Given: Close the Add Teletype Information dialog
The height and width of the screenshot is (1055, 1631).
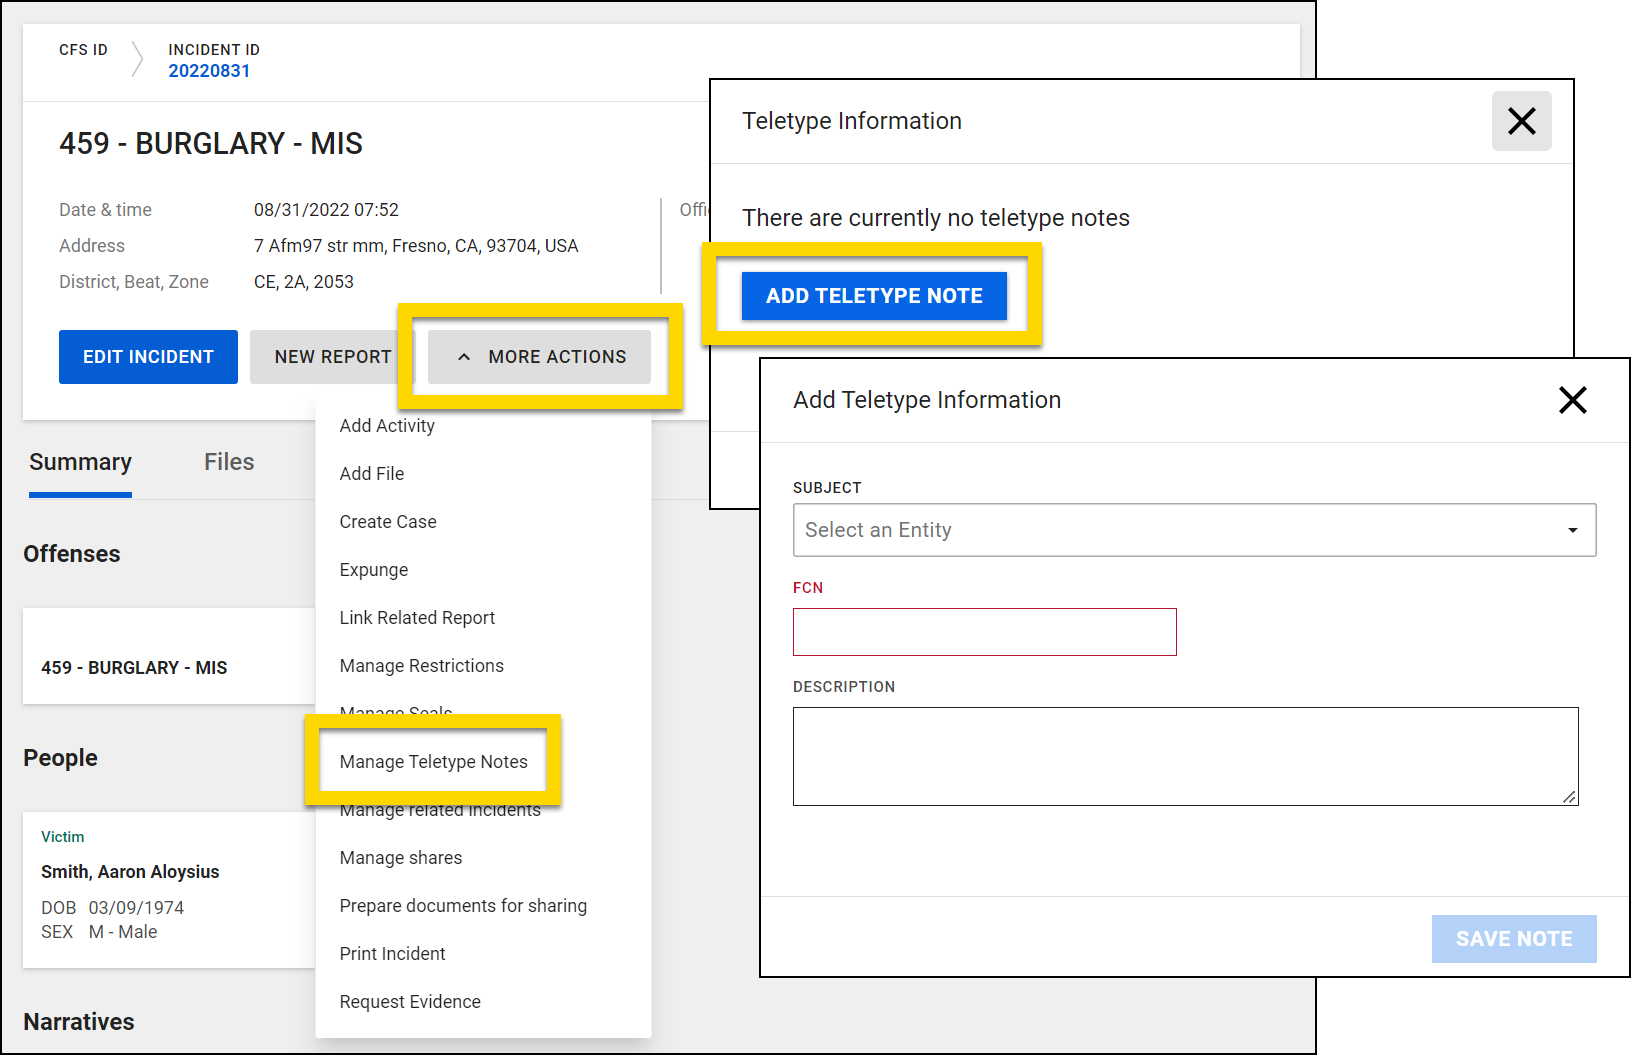Looking at the screenshot, I should pyautogui.click(x=1572, y=400).
